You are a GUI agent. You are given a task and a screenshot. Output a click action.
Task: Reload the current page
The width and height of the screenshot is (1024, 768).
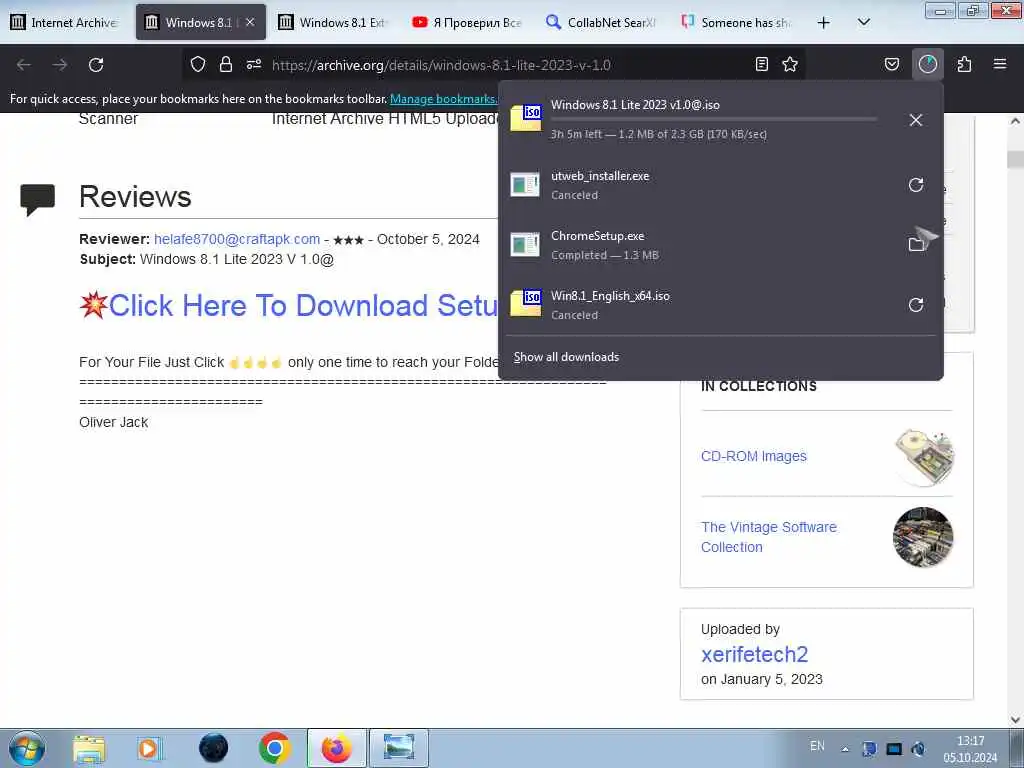[x=96, y=65]
